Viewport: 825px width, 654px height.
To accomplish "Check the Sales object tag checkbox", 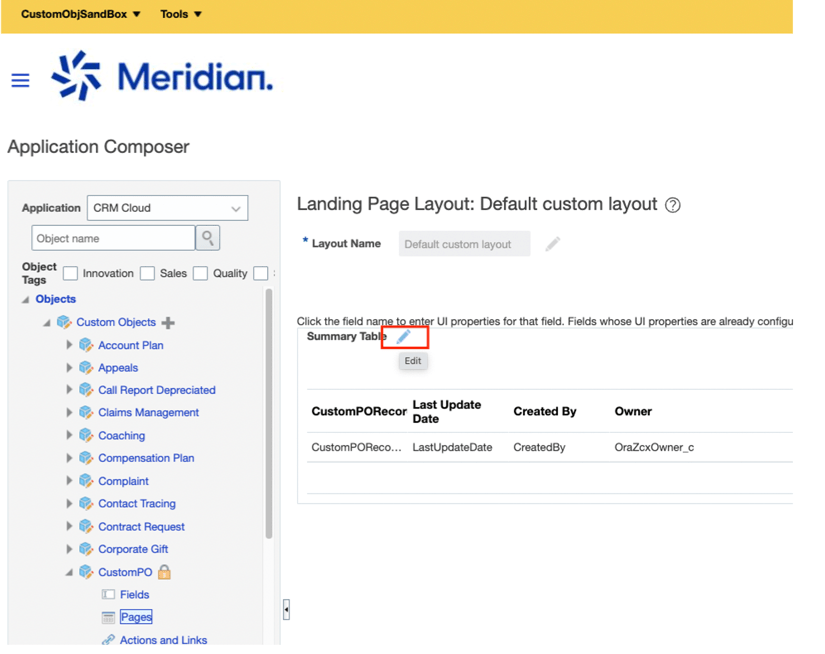I will [x=147, y=273].
